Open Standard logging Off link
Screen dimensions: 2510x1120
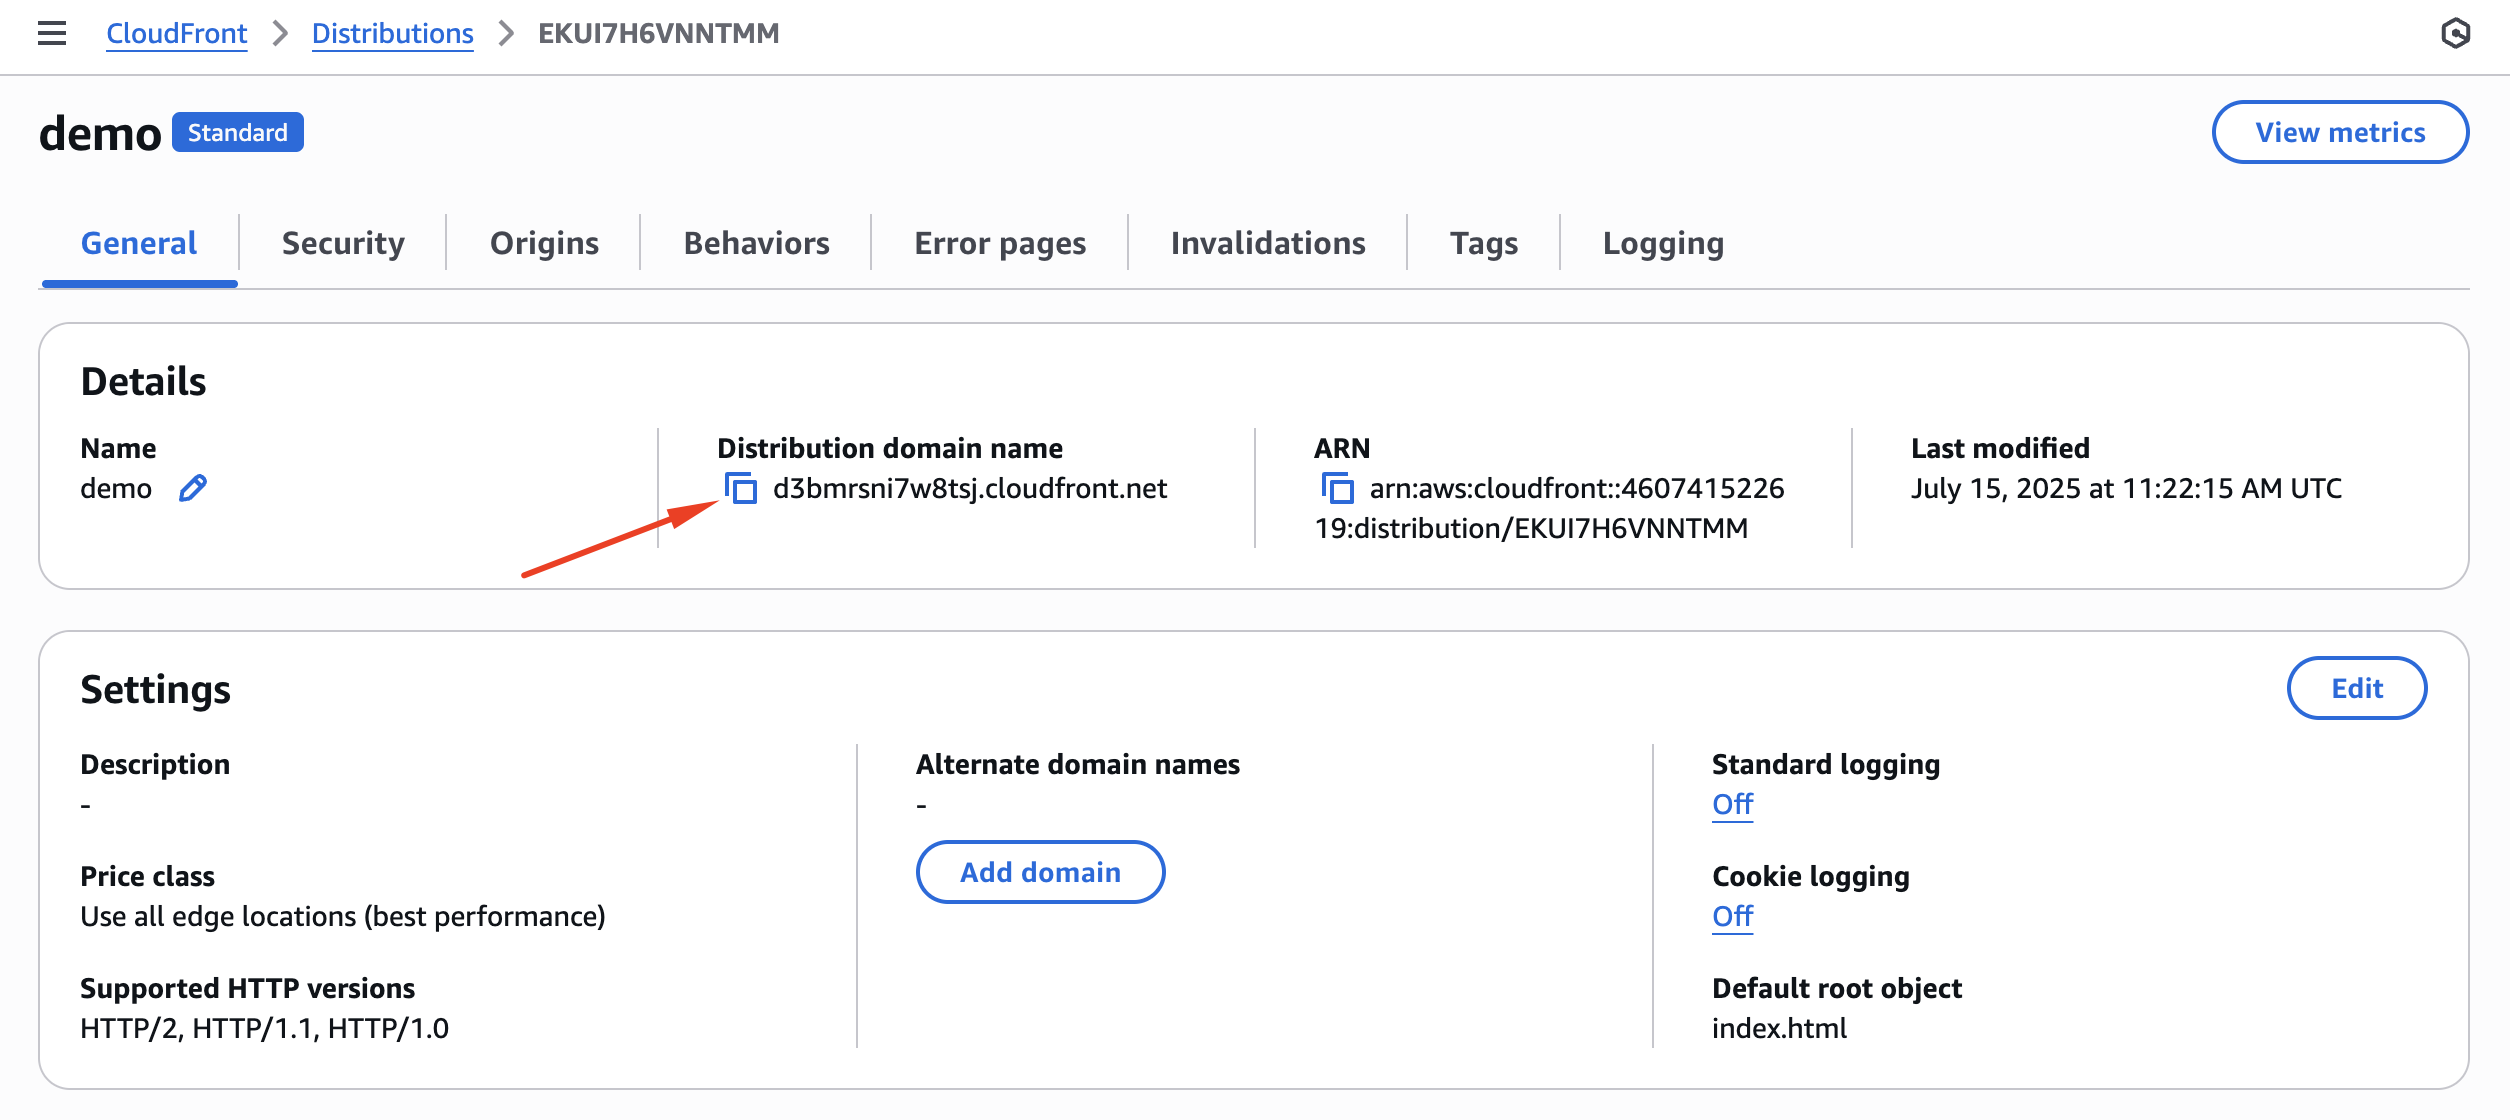[1732, 804]
